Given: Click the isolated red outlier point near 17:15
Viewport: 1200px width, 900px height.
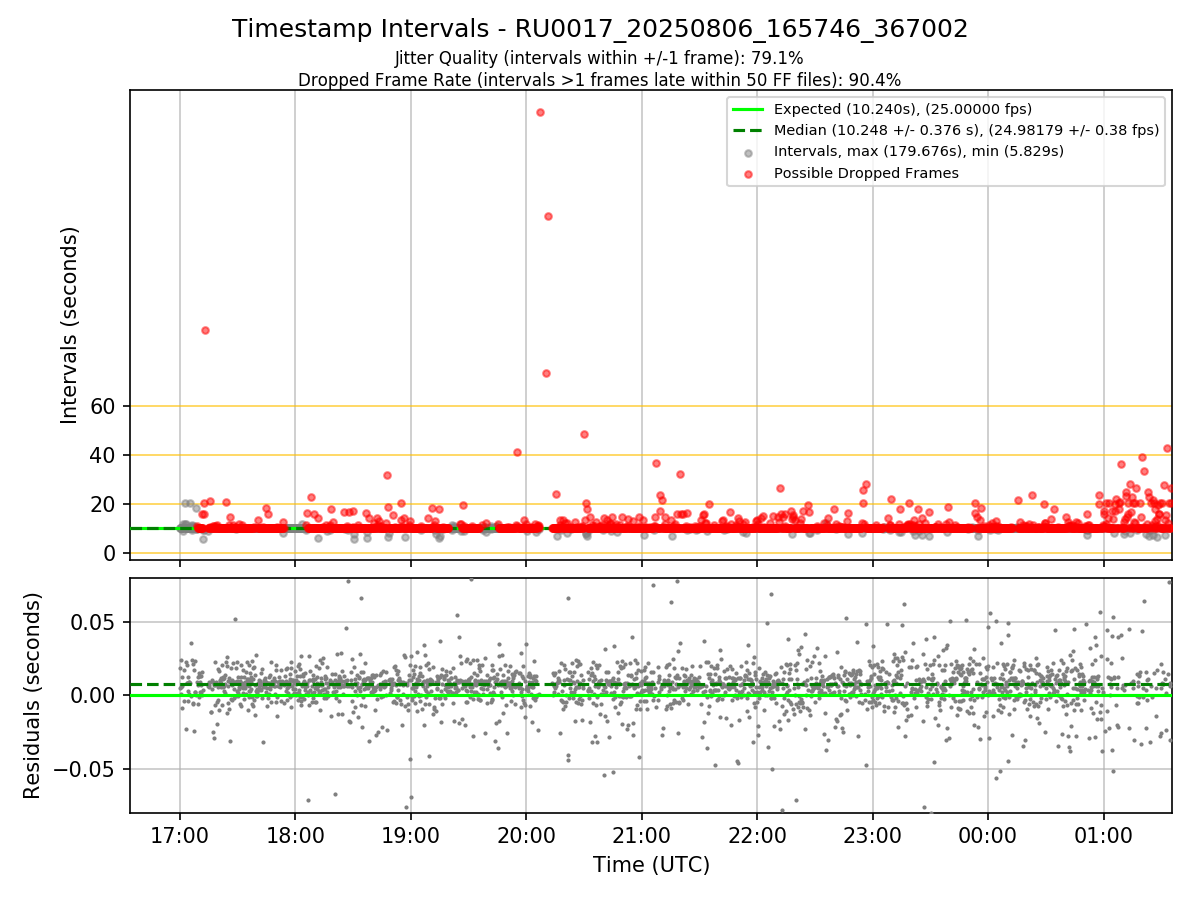Looking at the screenshot, I should point(205,330).
